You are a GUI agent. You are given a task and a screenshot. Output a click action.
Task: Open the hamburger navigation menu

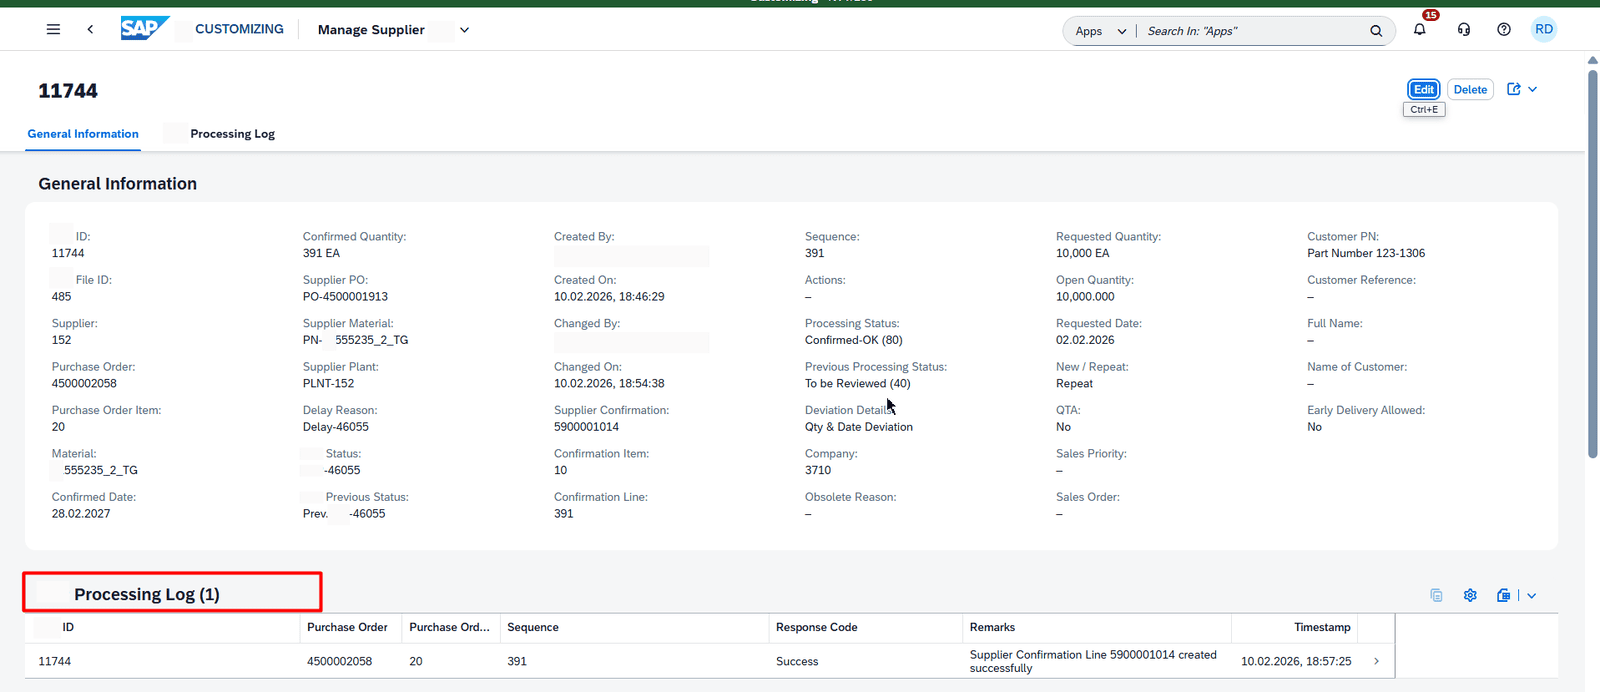coord(53,30)
